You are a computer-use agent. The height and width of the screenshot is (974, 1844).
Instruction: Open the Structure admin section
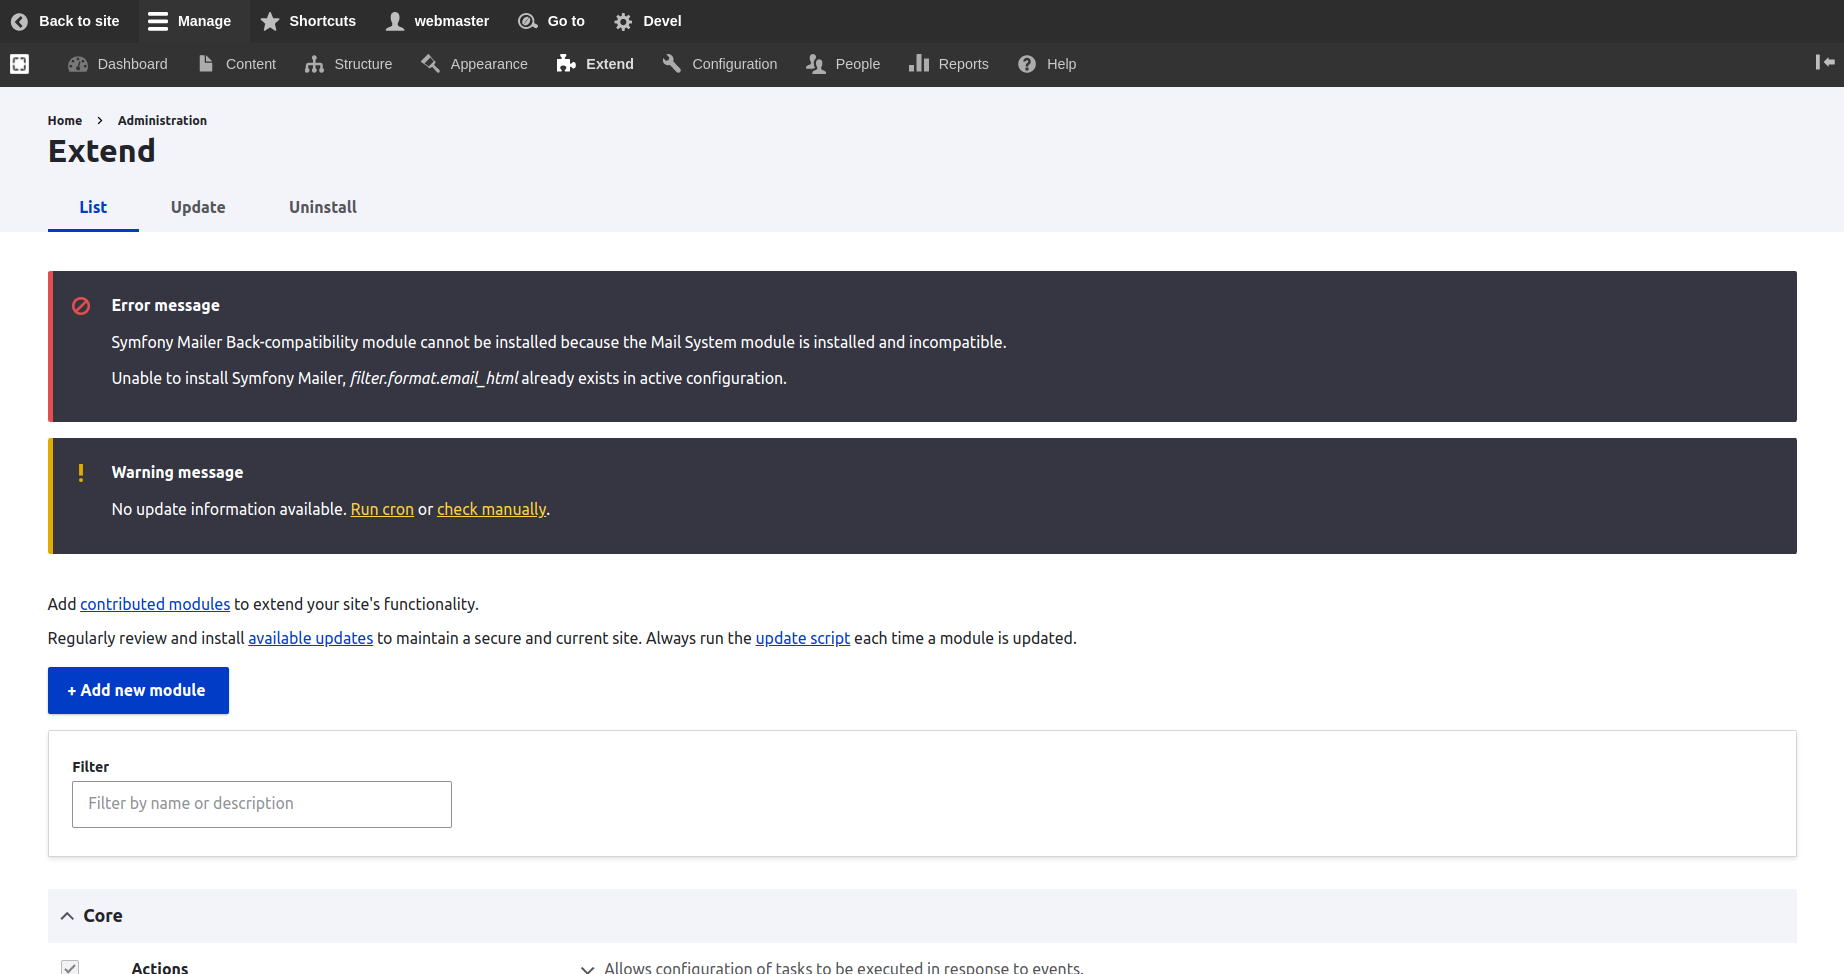point(349,64)
